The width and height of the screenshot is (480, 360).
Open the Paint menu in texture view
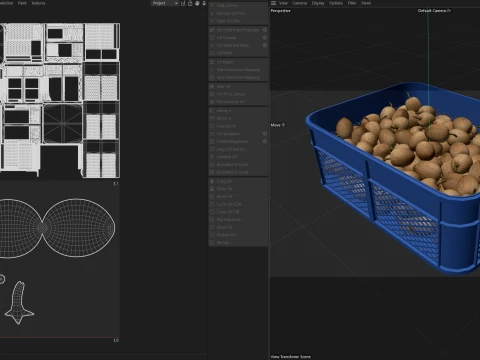pos(22,3)
